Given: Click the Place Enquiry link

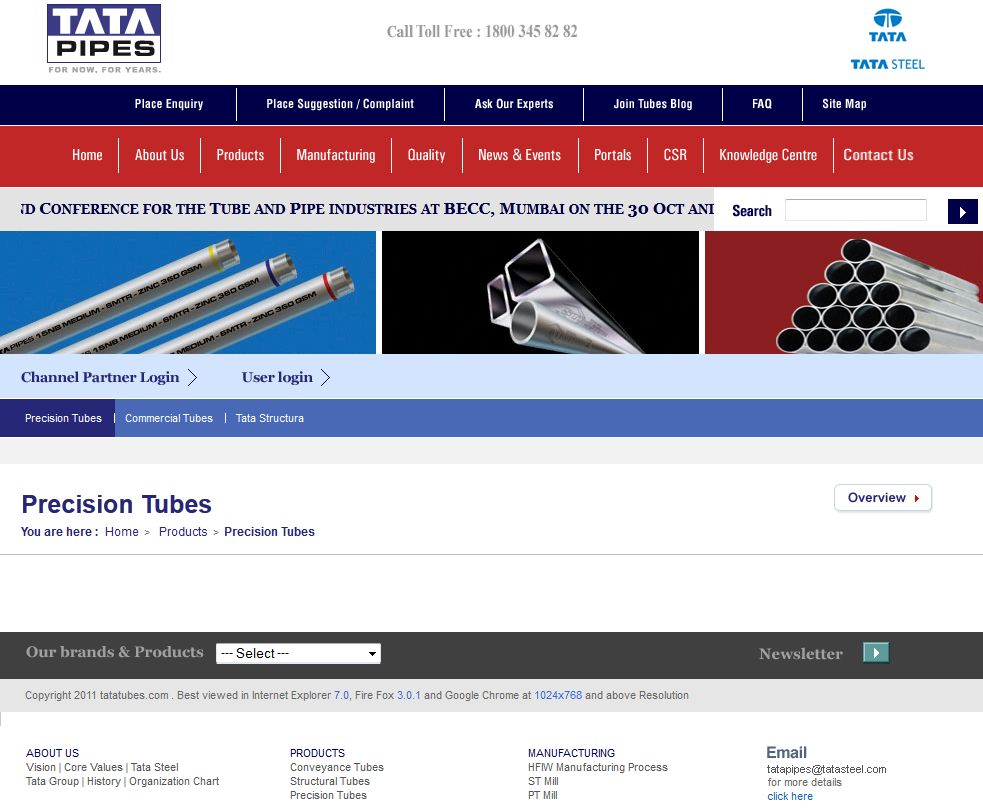Looking at the screenshot, I should (x=169, y=104).
